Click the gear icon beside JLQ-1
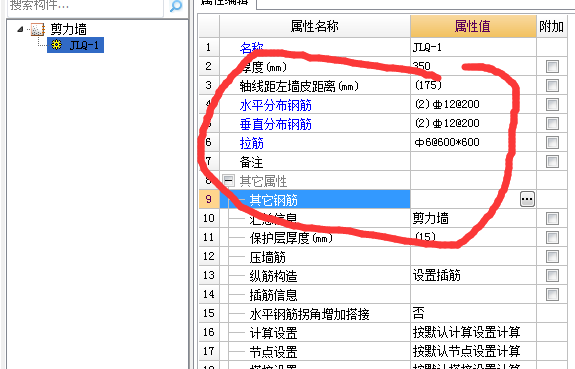 tap(56, 45)
